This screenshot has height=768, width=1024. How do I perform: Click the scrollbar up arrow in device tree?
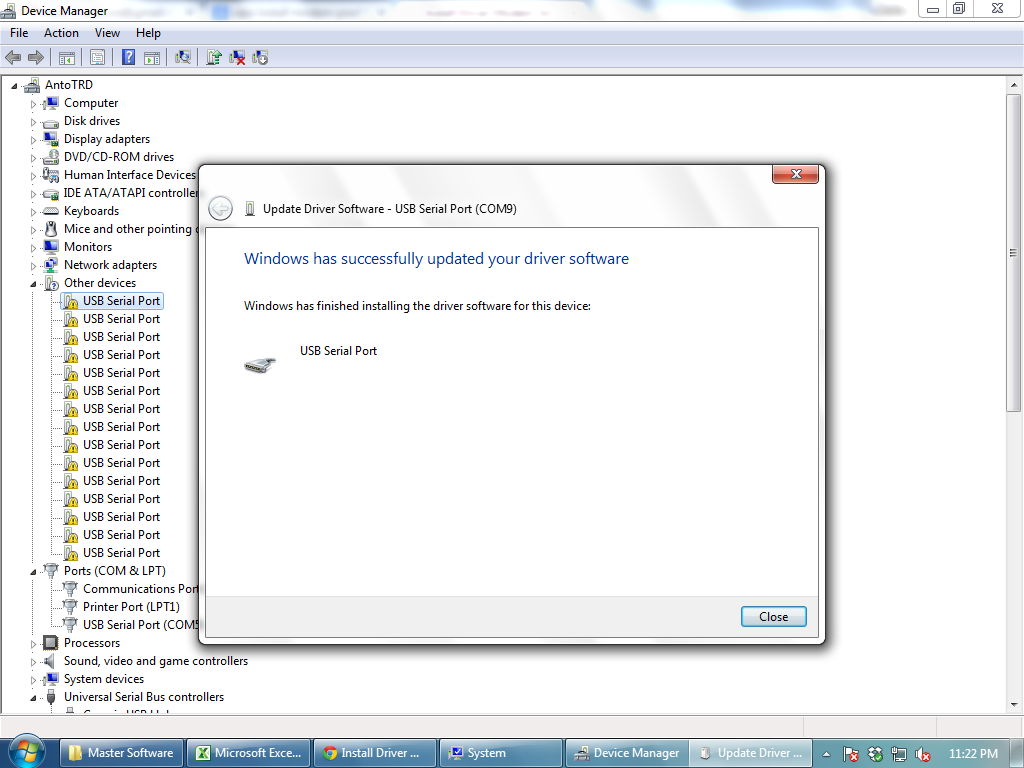pyautogui.click(x=1014, y=85)
